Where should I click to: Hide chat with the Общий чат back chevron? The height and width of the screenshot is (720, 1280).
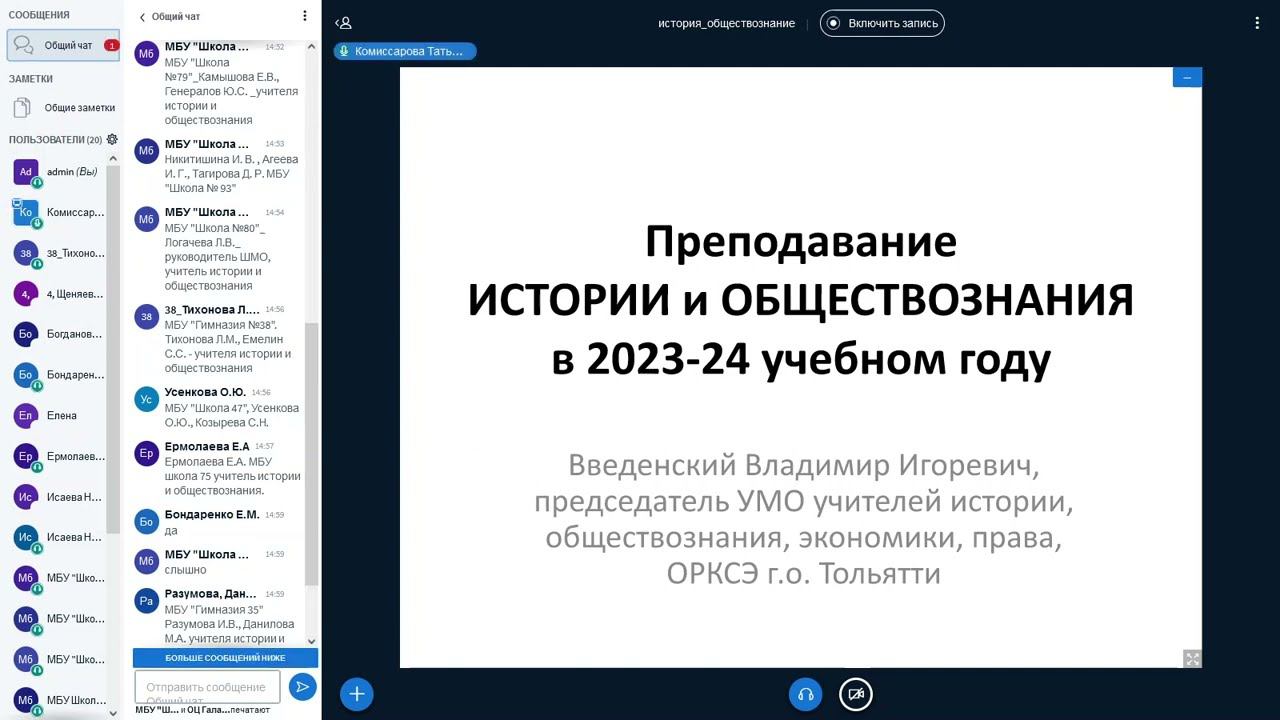tap(142, 17)
